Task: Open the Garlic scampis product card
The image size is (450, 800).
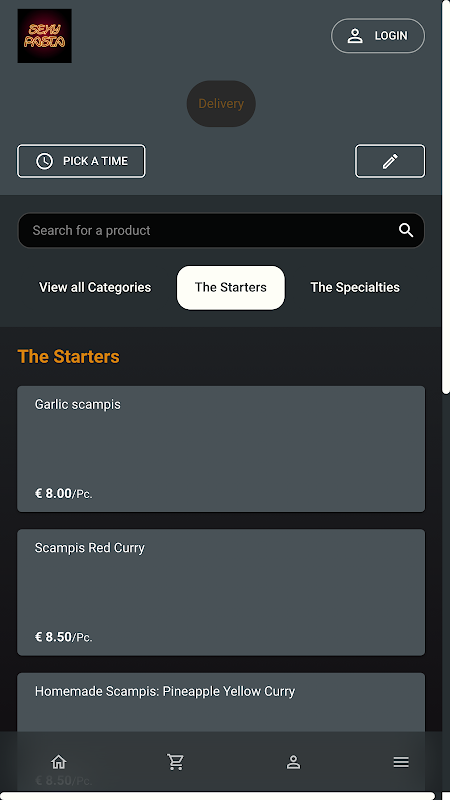Action: [221, 449]
